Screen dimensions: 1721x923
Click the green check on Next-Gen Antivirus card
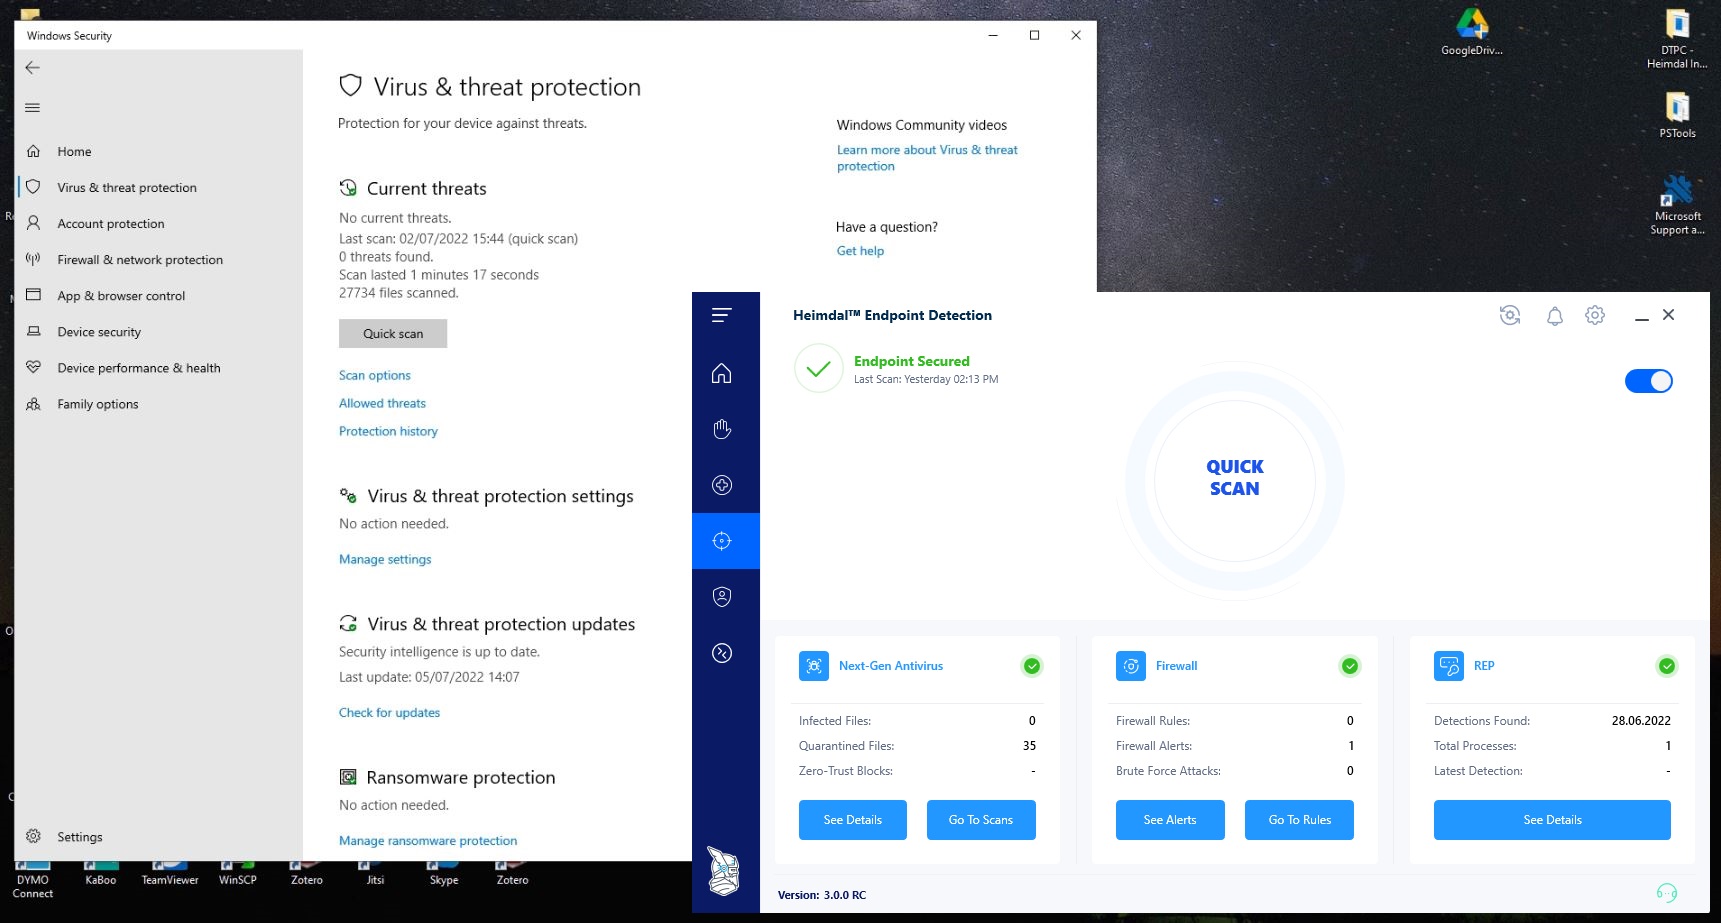[x=1031, y=665]
